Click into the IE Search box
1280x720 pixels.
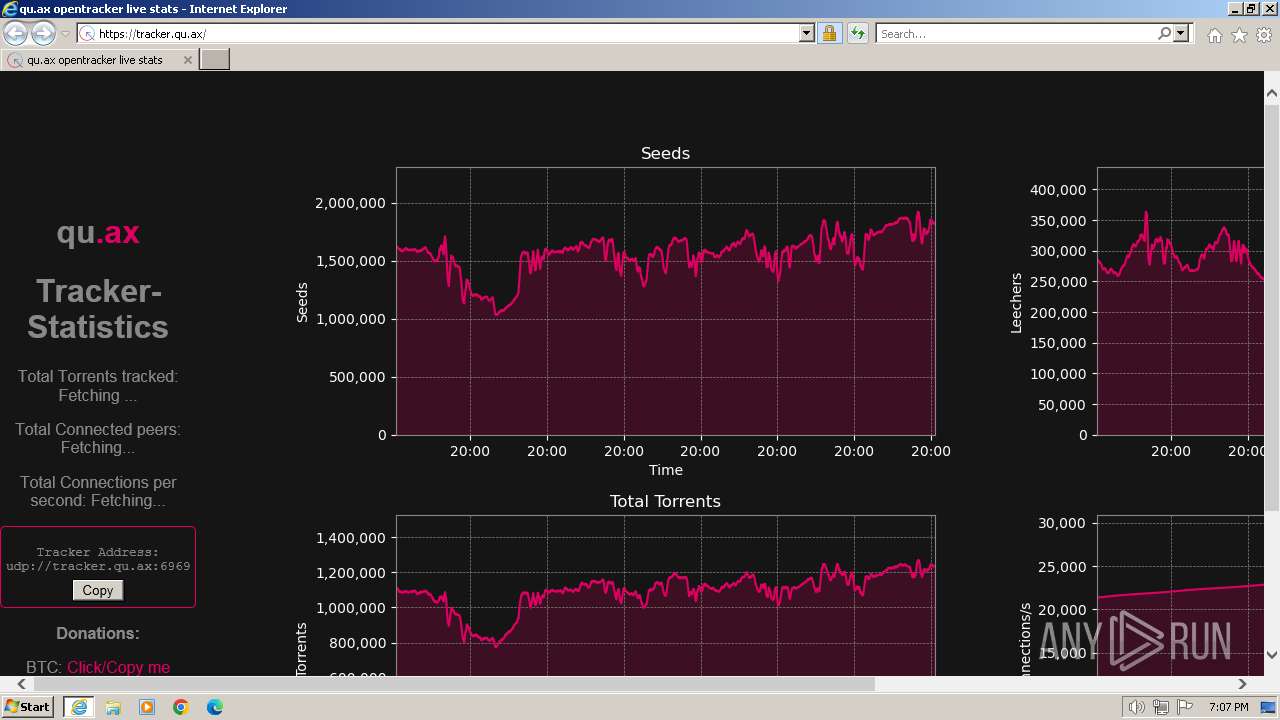coord(1016,34)
